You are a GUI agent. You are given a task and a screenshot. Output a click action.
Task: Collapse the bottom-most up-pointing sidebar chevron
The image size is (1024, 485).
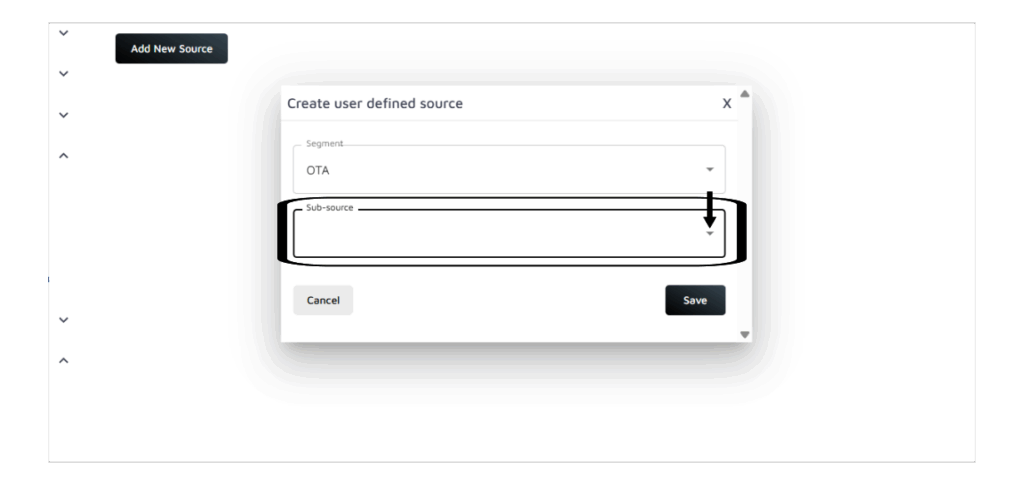pos(63,360)
